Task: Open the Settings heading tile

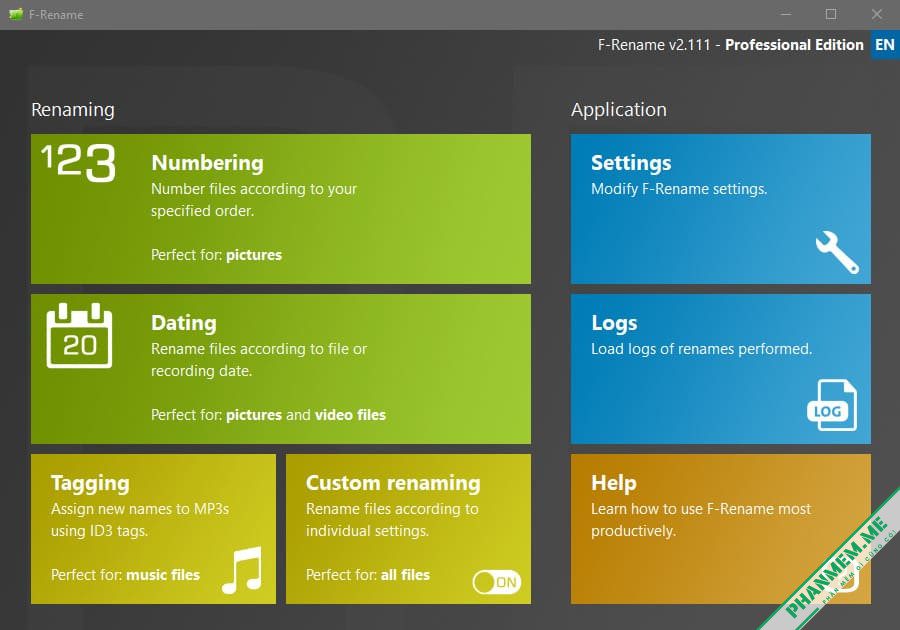Action: point(720,209)
